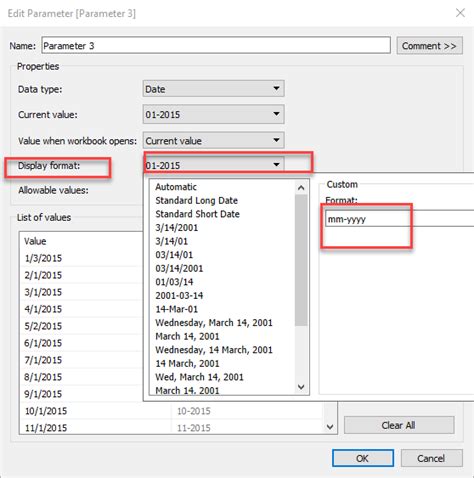
Task: Select the 14-Mar-01 format option
Action: 176,309
